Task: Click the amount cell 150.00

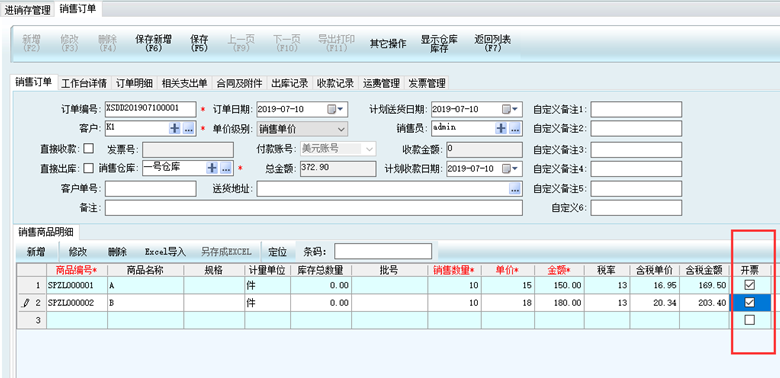Action: click(560, 285)
